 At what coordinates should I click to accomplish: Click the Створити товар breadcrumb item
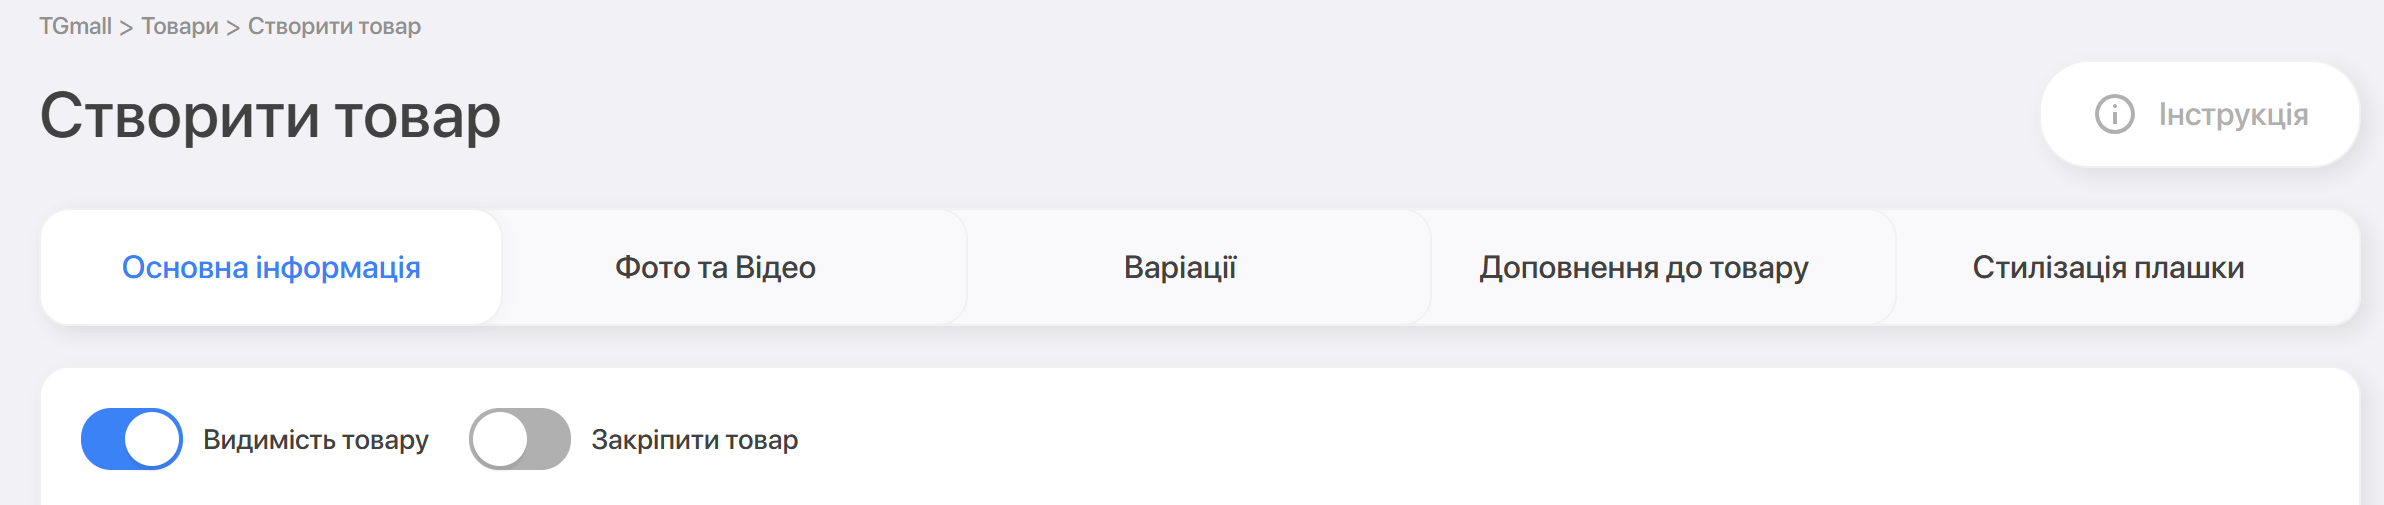coord(334,26)
